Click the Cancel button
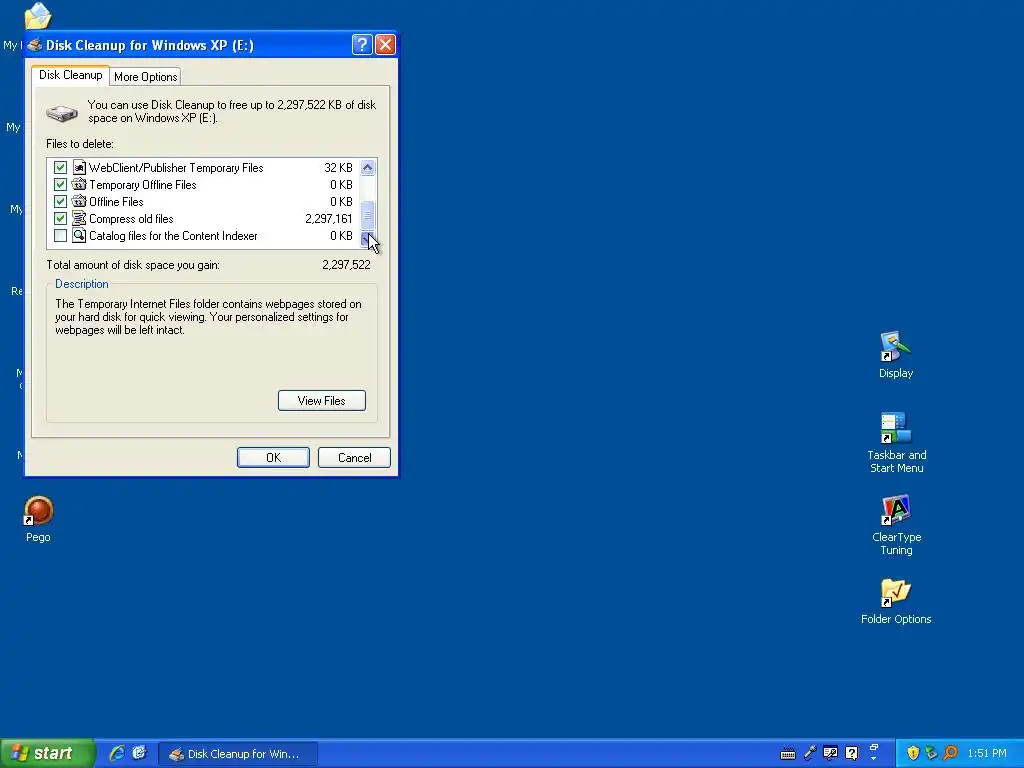 [x=355, y=458]
